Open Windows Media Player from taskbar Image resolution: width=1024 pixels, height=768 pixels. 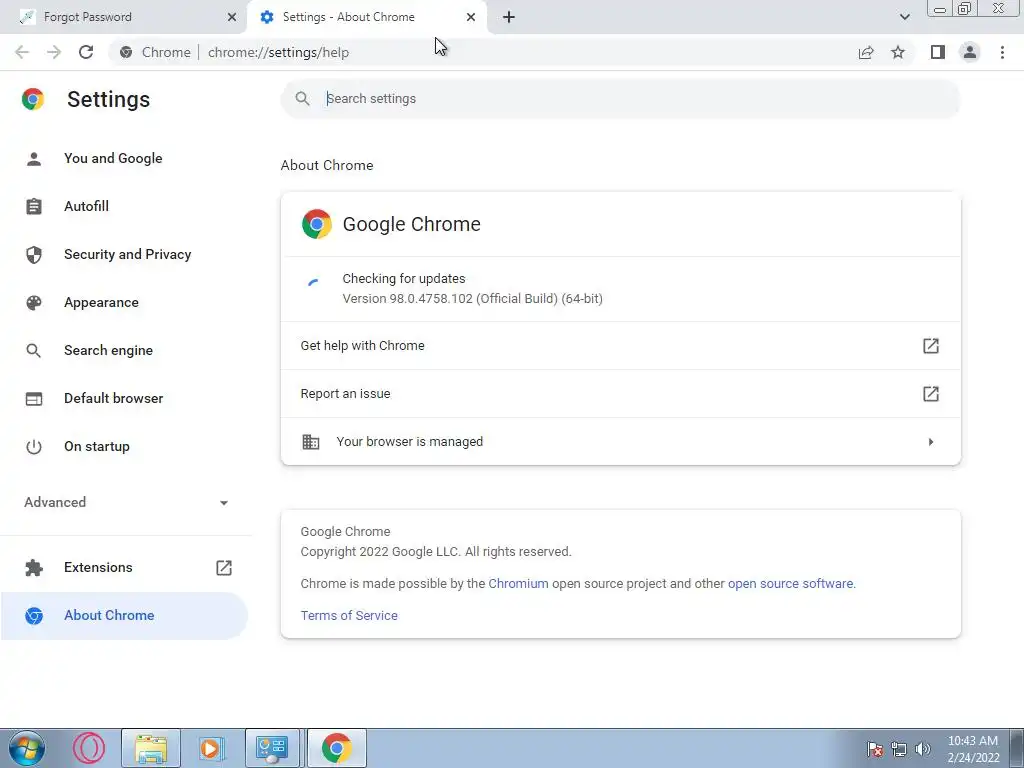point(212,748)
